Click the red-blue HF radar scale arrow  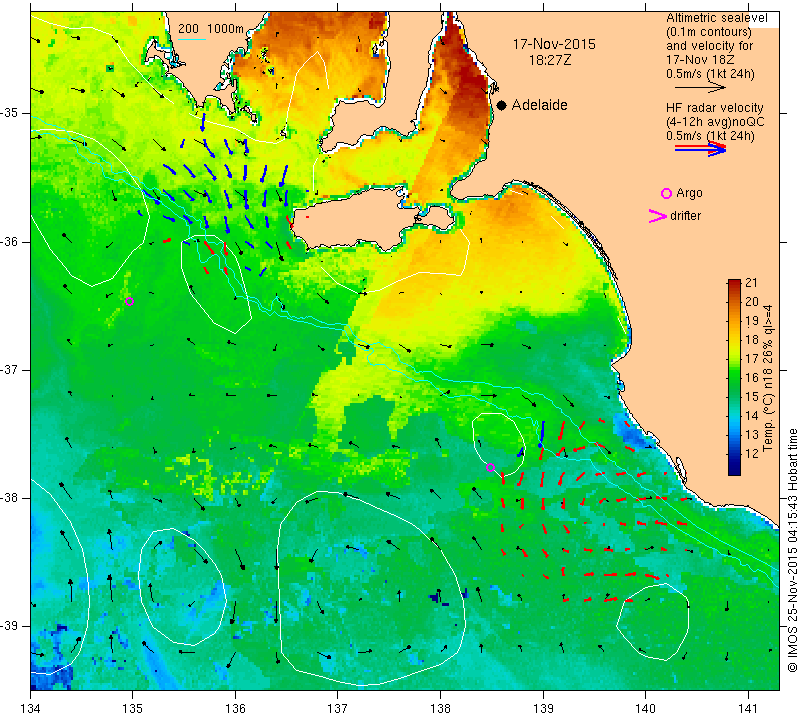pyautogui.click(x=701, y=149)
